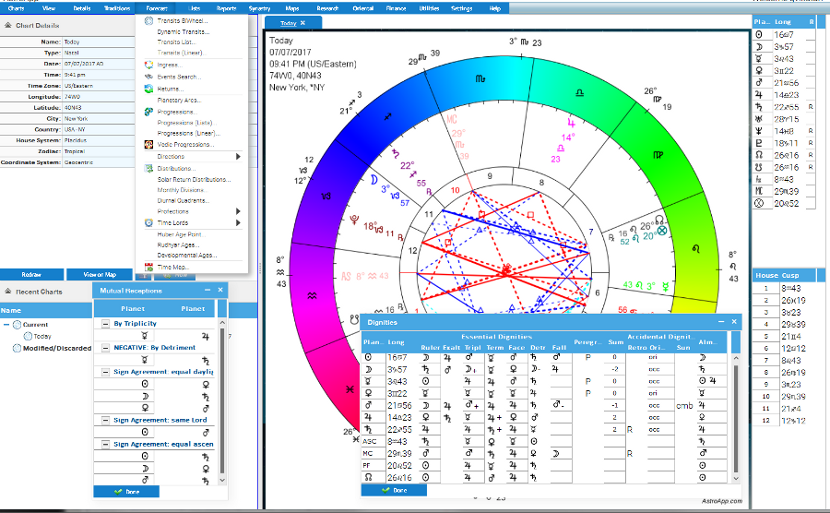Minimize the Mutual Receptions window
The height and width of the screenshot is (513, 830).
(x=207, y=289)
